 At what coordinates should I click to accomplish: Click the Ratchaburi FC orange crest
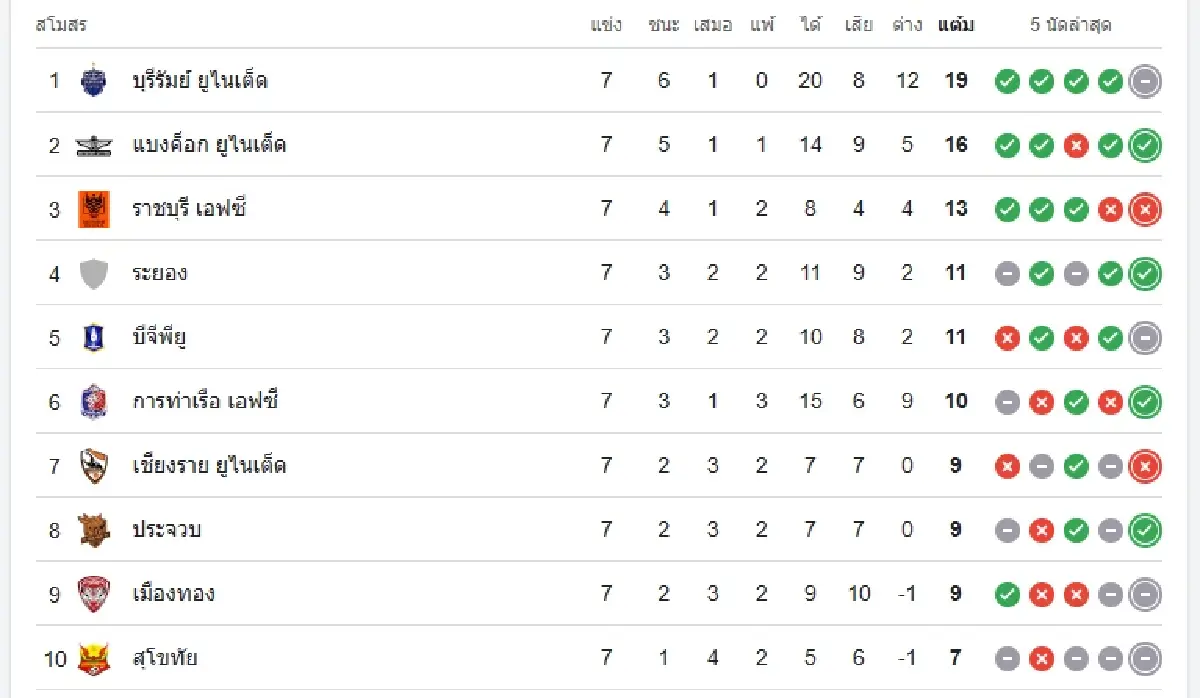(93, 209)
